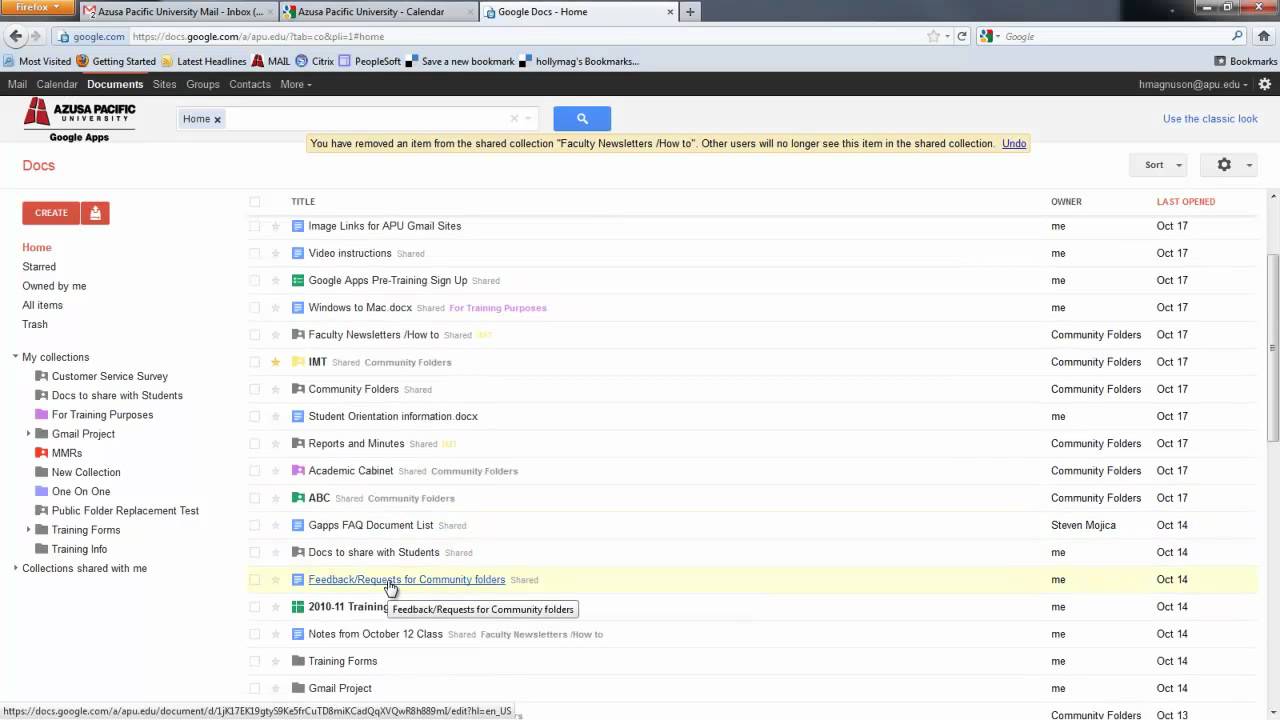Screen dimensions: 1280x720
Task: Reload the page with the refresh icon
Action: coord(962,36)
